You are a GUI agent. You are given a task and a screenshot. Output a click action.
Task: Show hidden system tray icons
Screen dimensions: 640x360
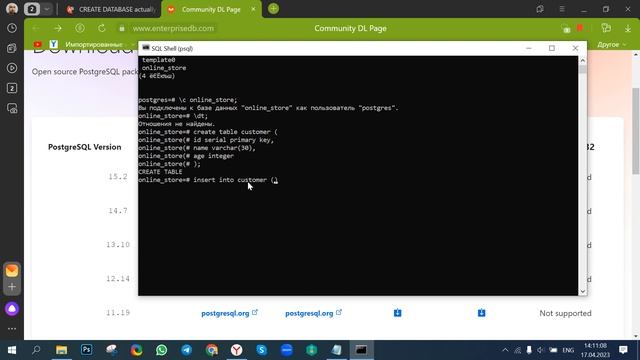click(505, 350)
